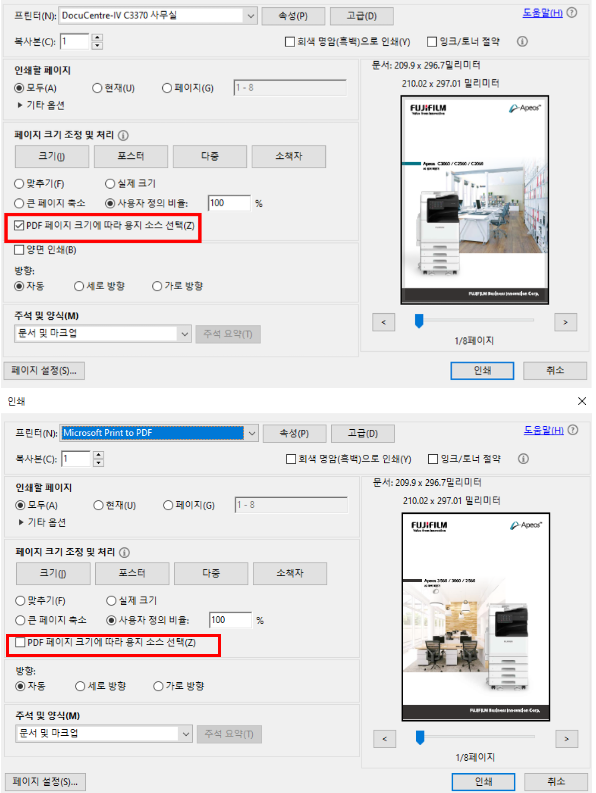Viewport: 596px width, 793px height.
Task: Click ink saving info icon in upper dialog
Action: (522, 41)
